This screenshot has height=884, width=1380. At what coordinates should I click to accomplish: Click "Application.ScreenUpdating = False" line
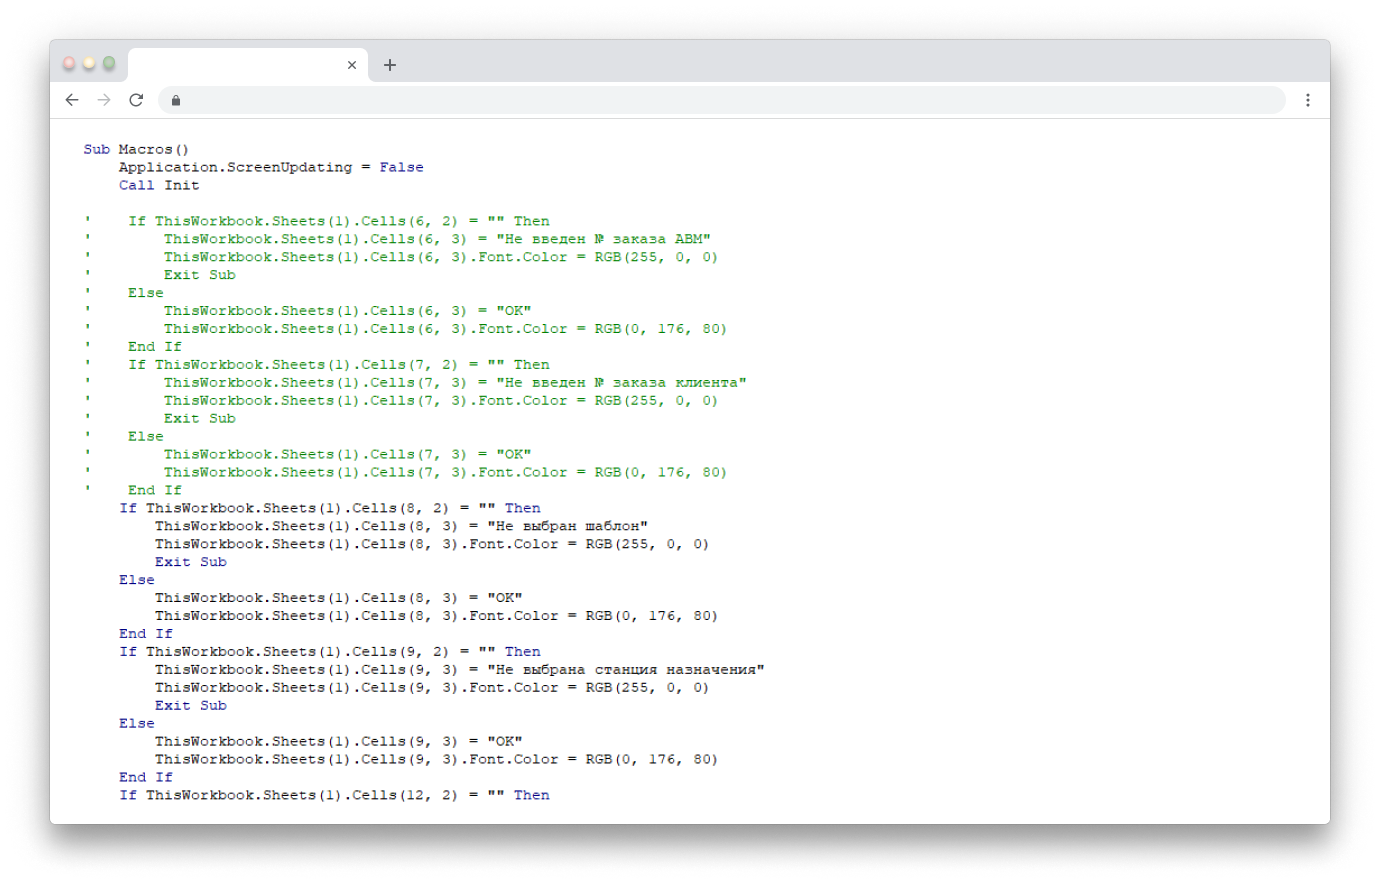tap(271, 167)
